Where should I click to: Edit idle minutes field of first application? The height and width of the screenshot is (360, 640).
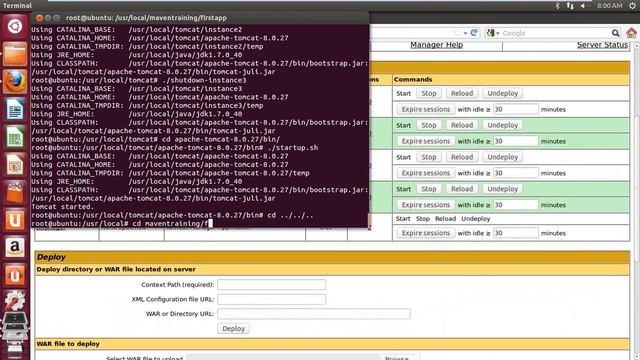[x=516, y=109]
